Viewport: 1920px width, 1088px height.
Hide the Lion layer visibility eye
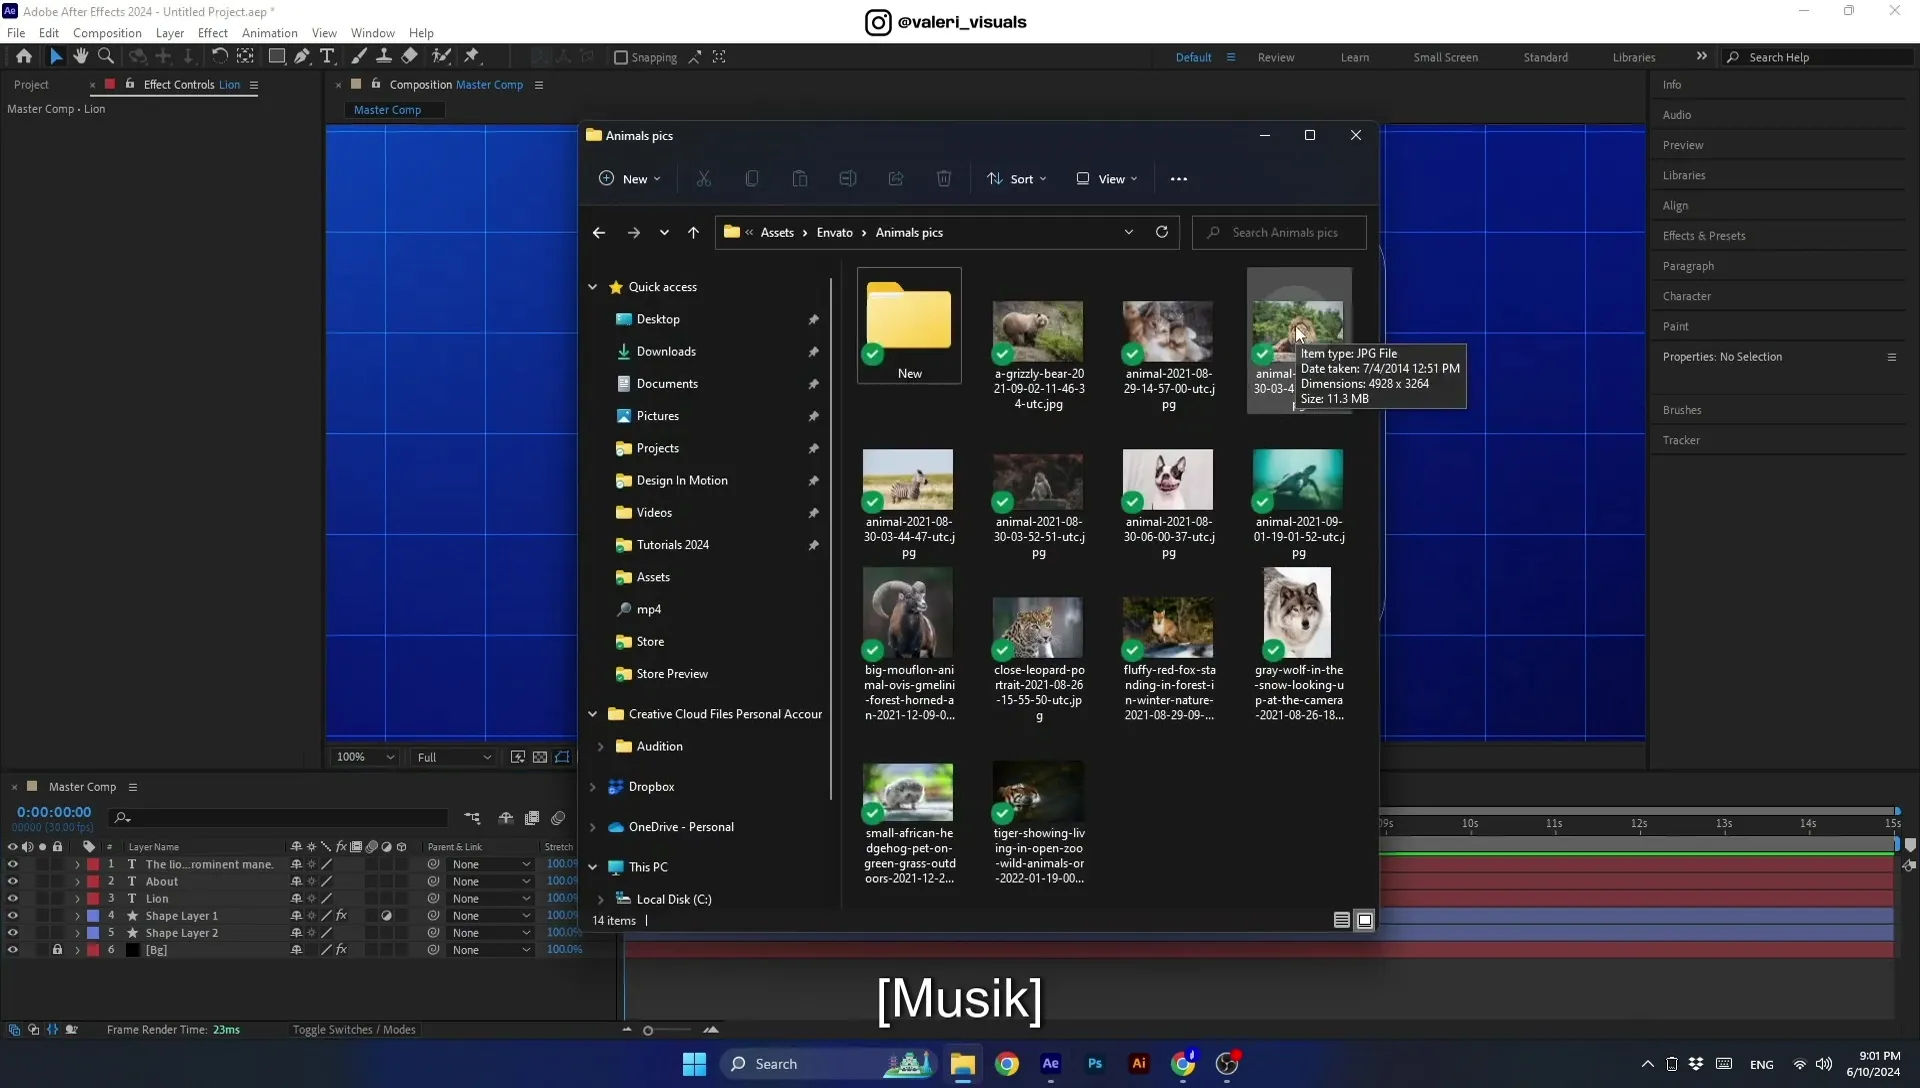[12, 899]
